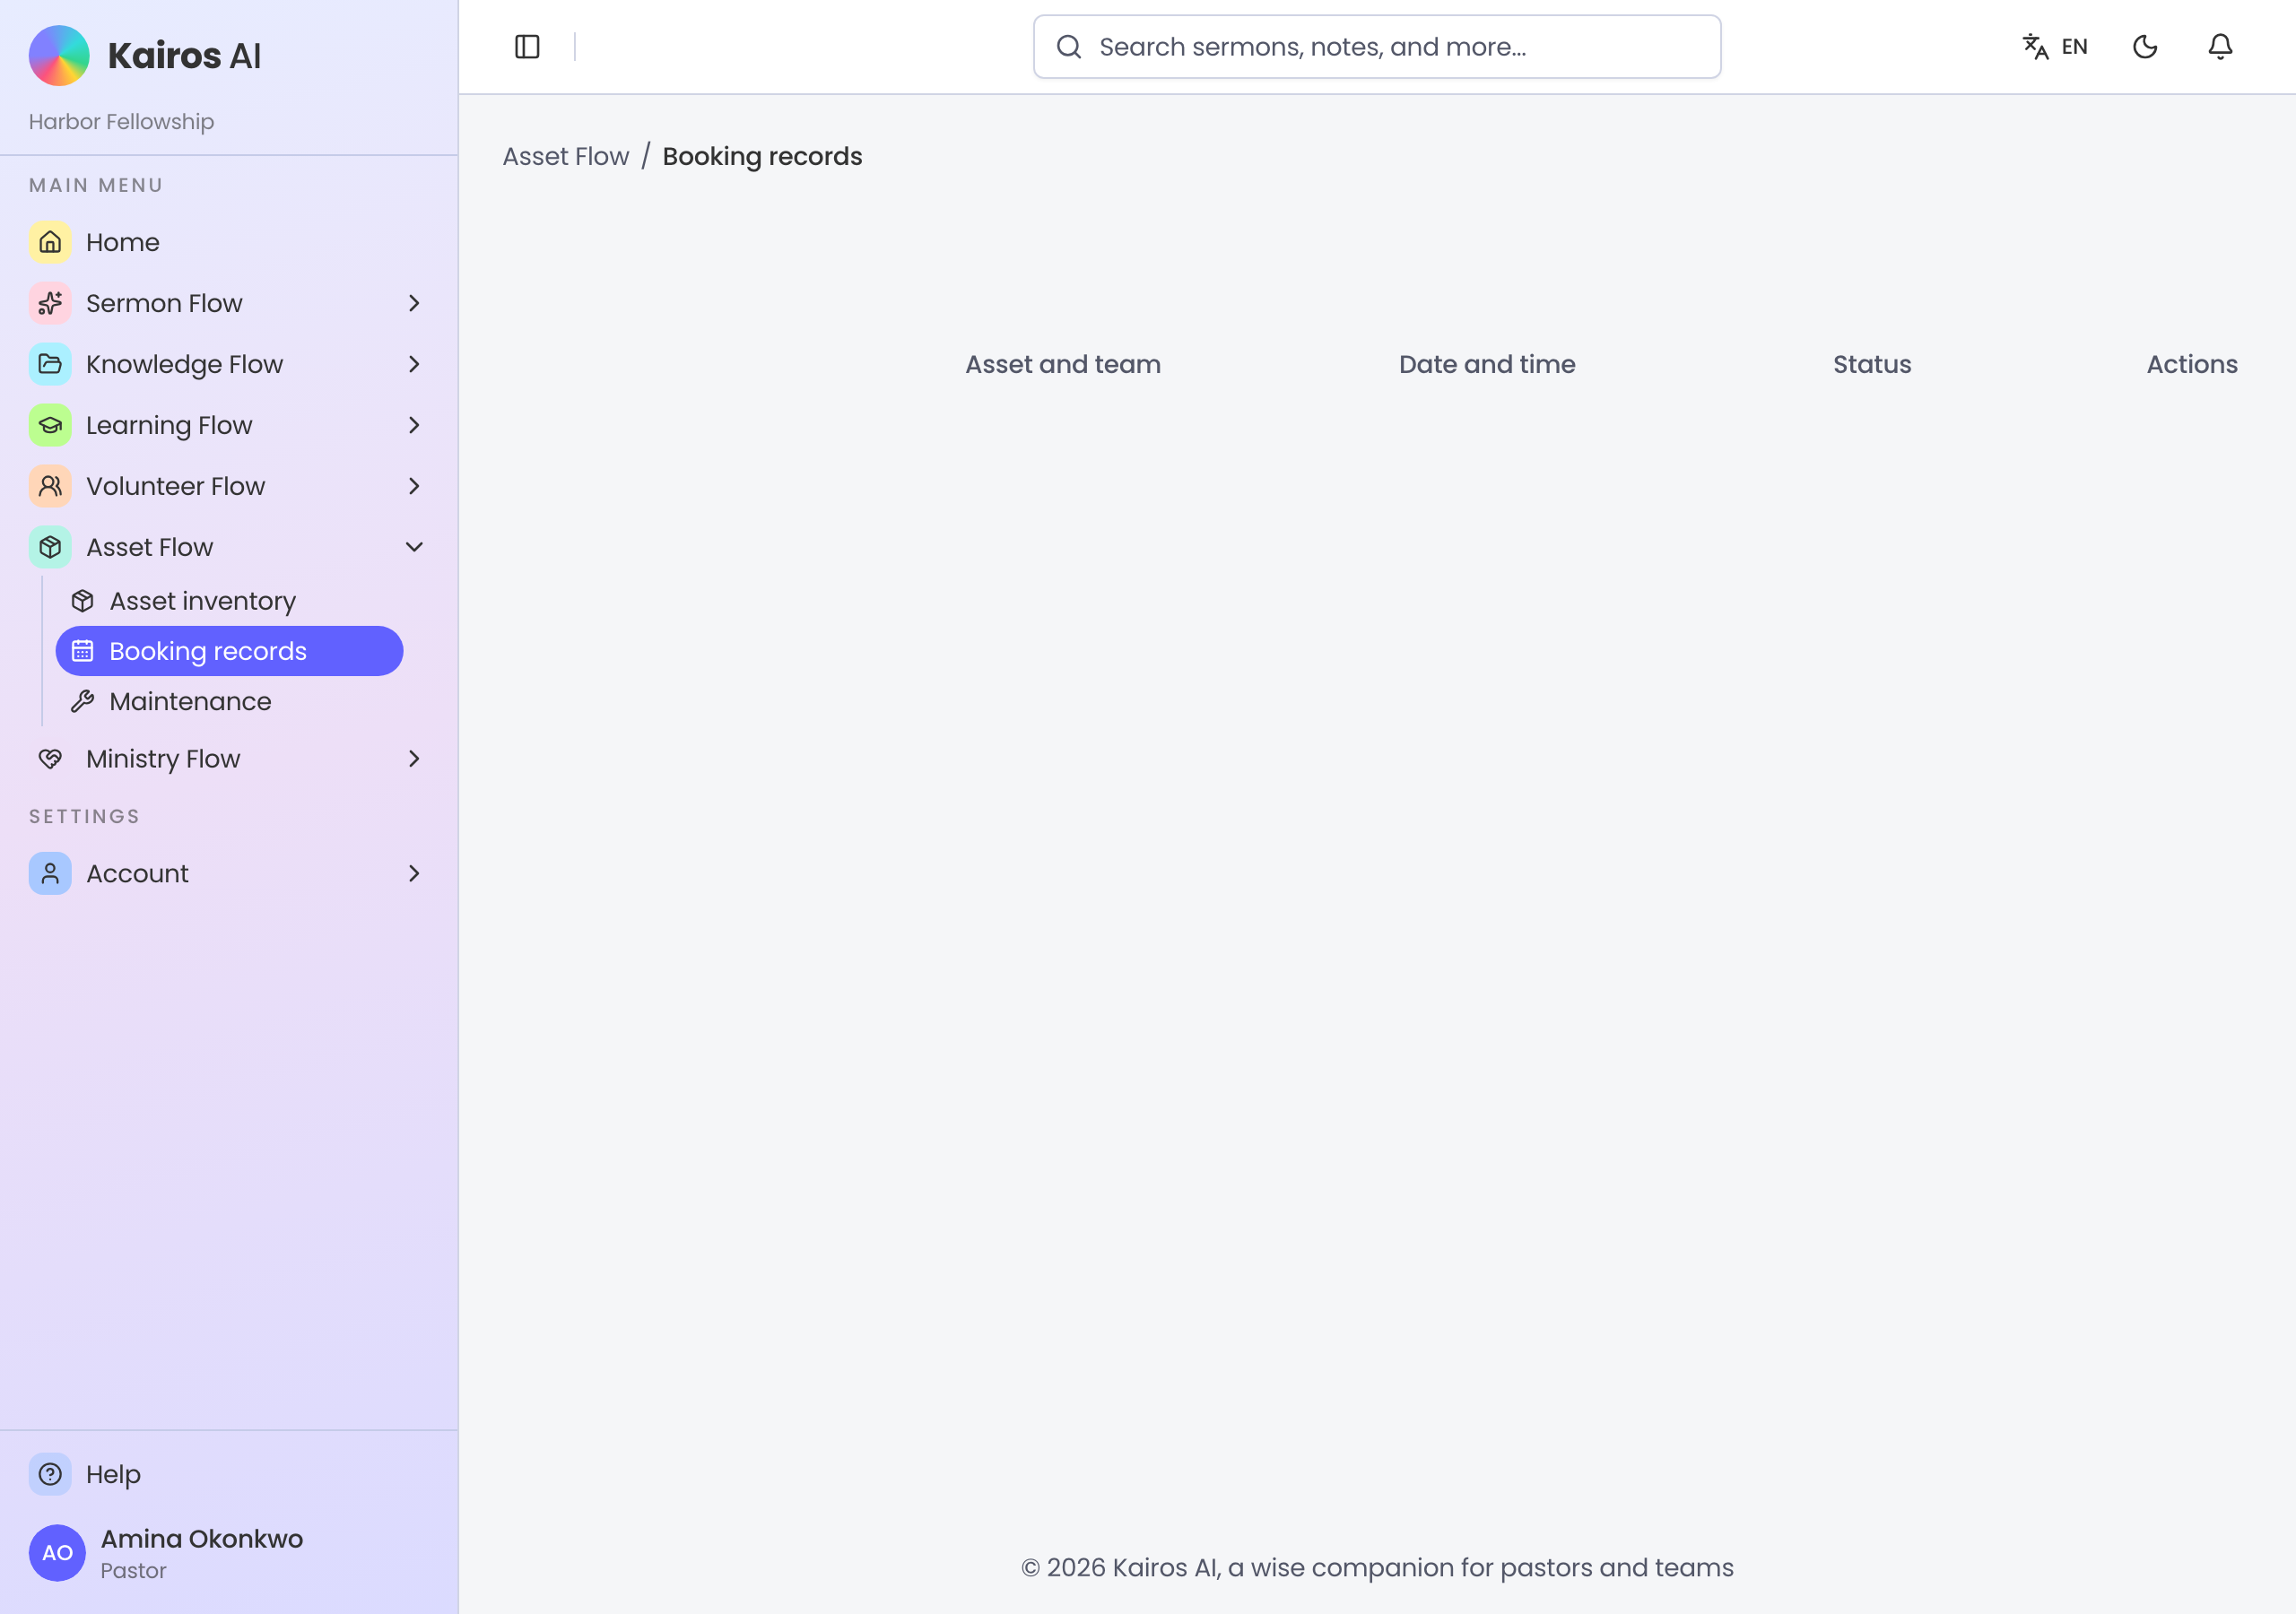Viewport: 2296px width, 1614px height.
Task: Select Maintenance submenu item
Action: 229,701
